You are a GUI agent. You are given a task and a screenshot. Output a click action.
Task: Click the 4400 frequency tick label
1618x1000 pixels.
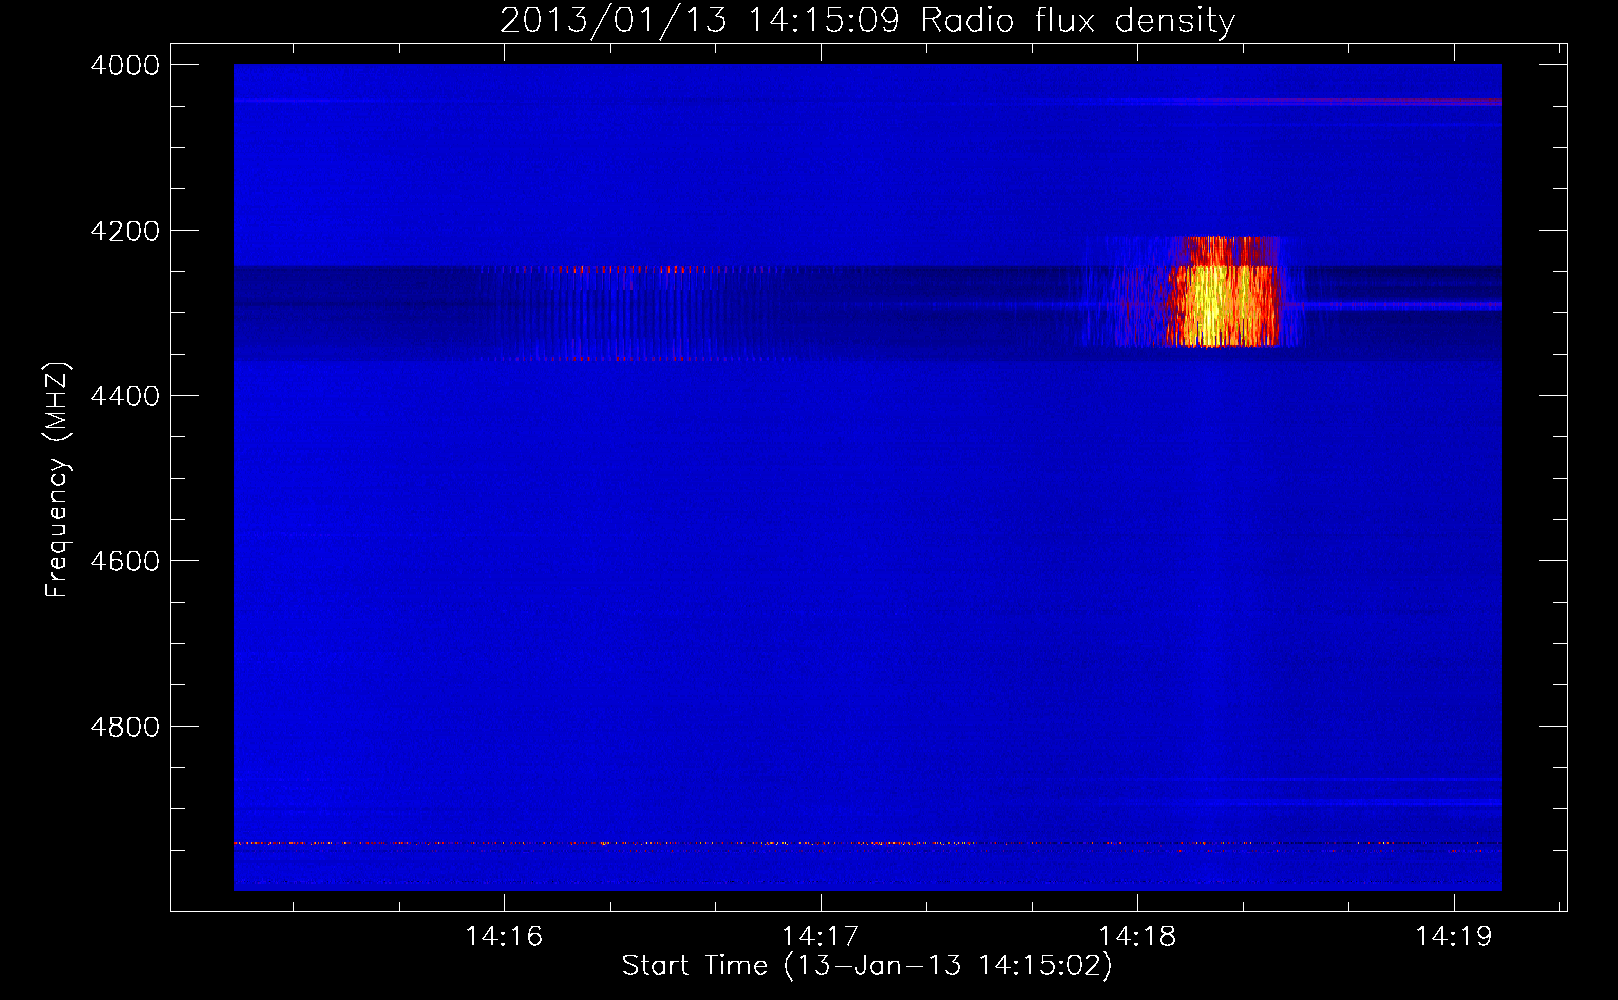coord(125,396)
